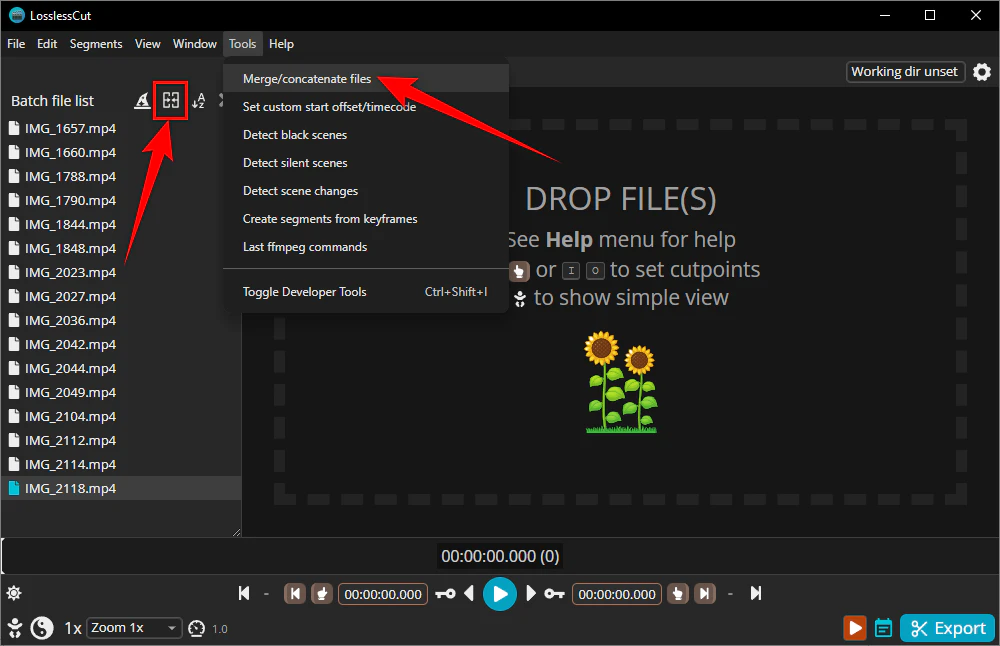Open the Segments menu
Viewport: 1000px width, 646px height.
tap(96, 44)
